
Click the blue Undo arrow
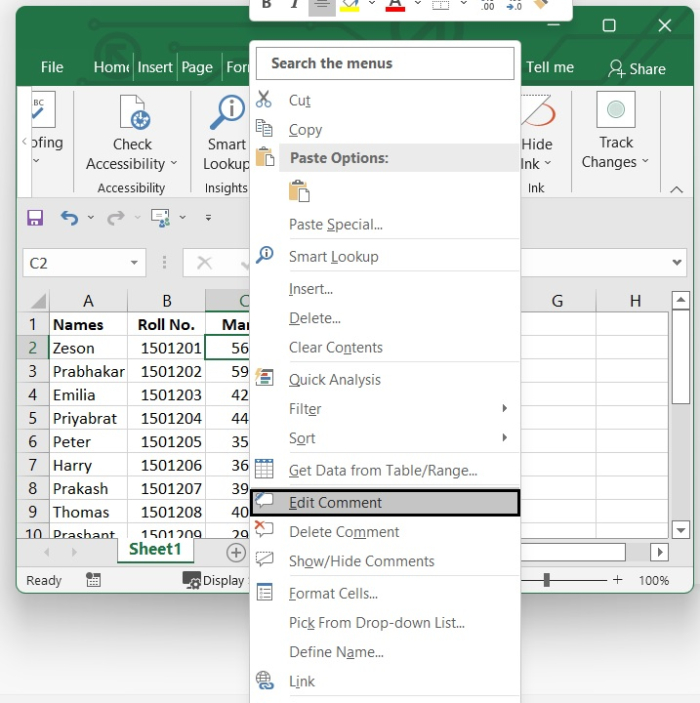70,218
